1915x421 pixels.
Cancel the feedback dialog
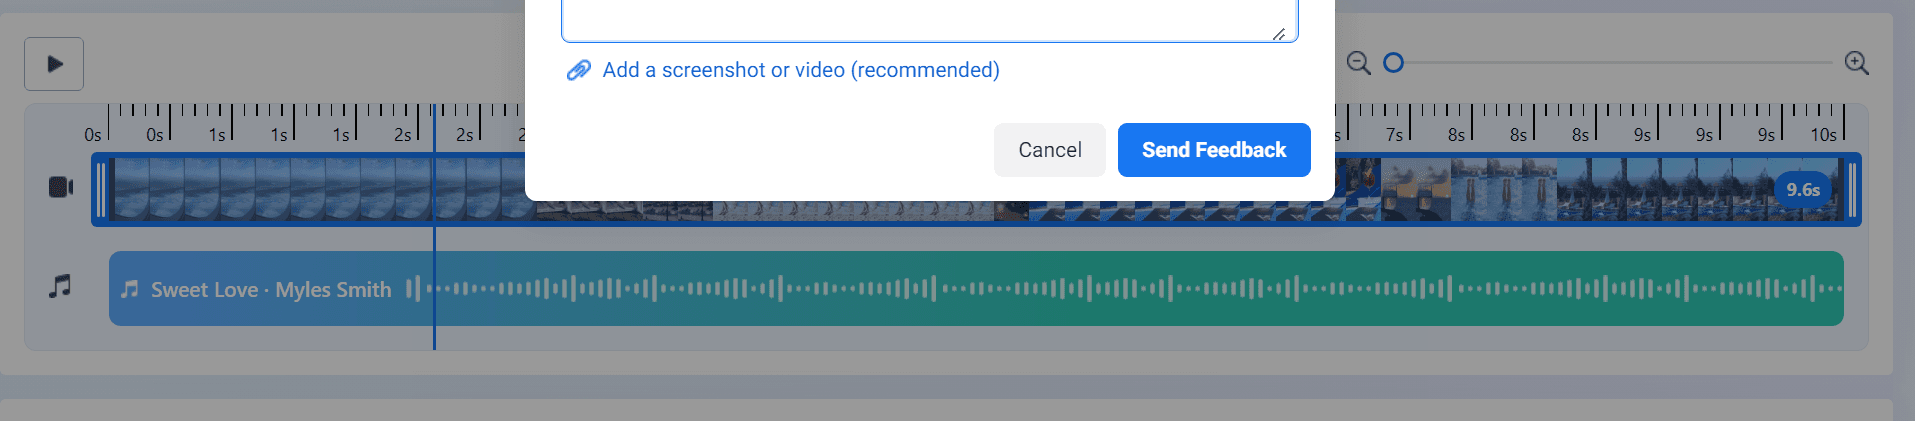tap(1050, 150)
